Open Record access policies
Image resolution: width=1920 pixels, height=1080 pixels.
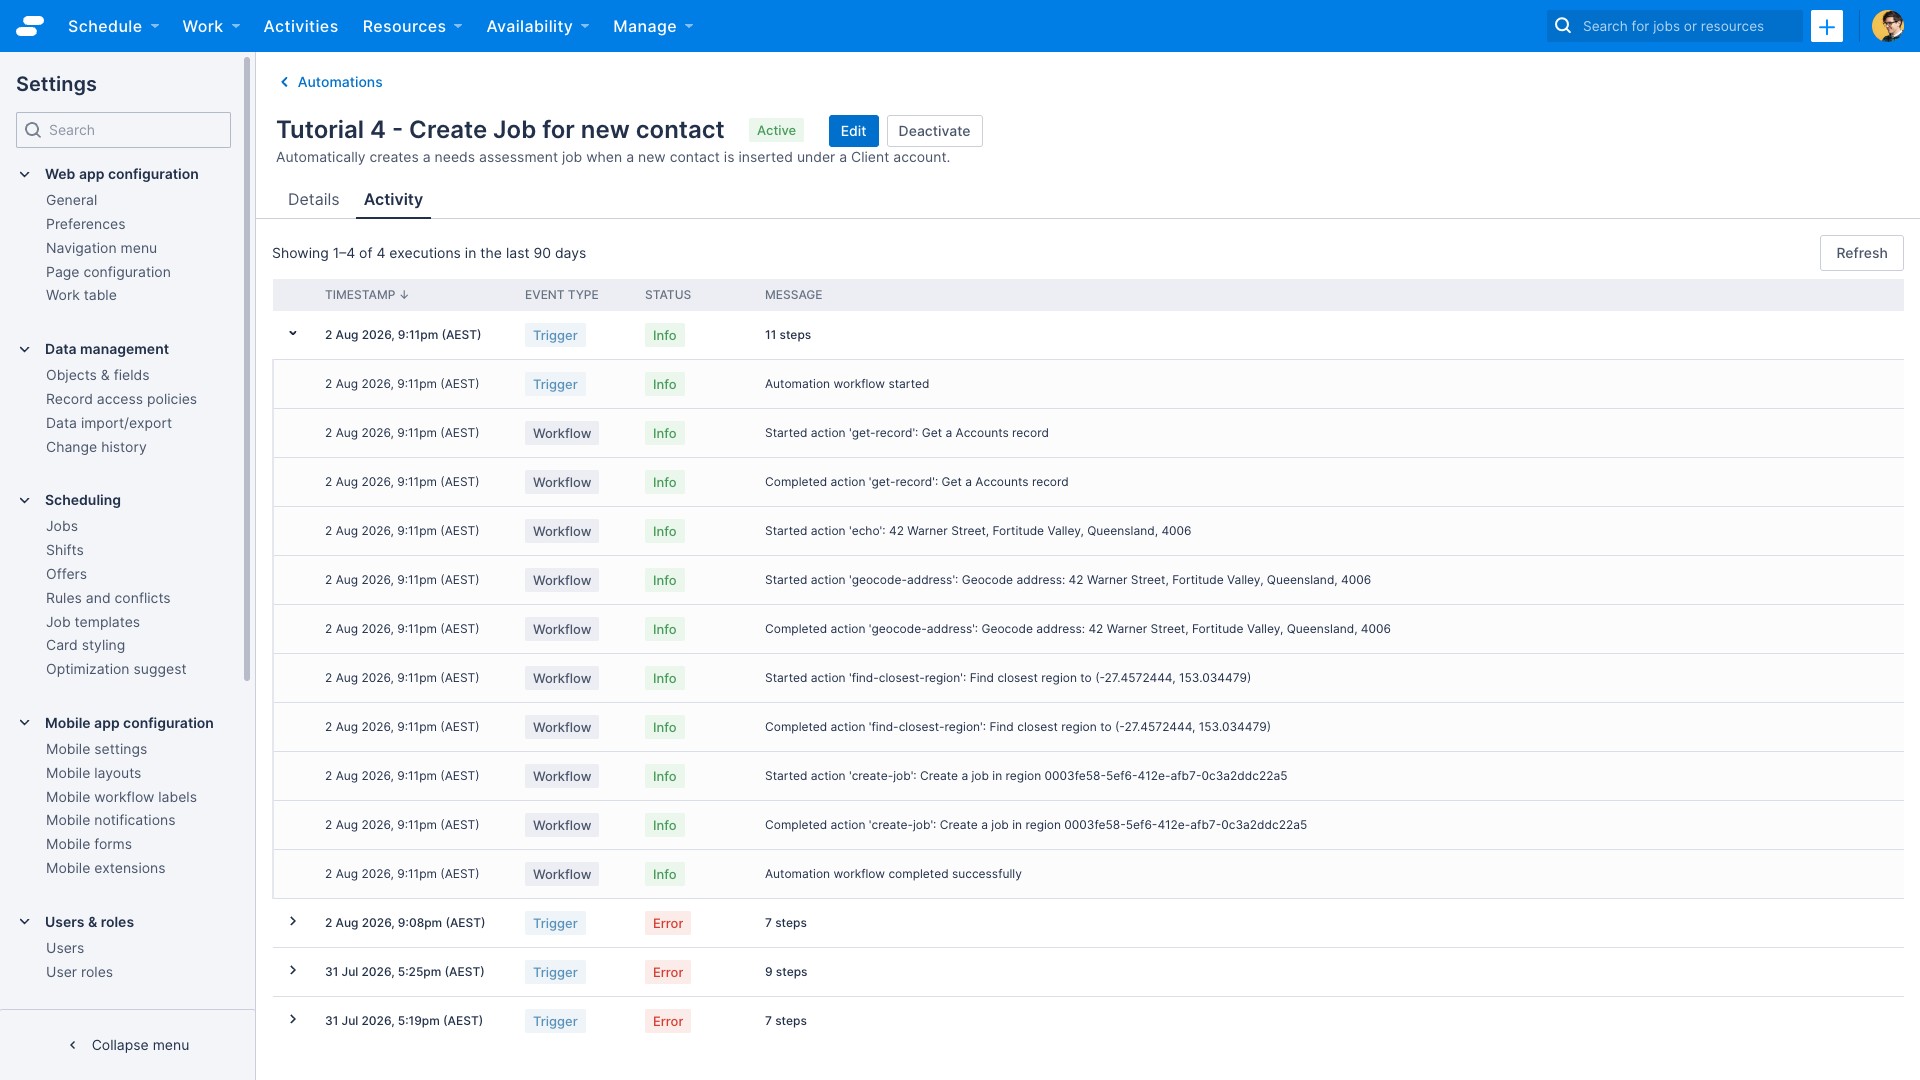click(121, 399)
